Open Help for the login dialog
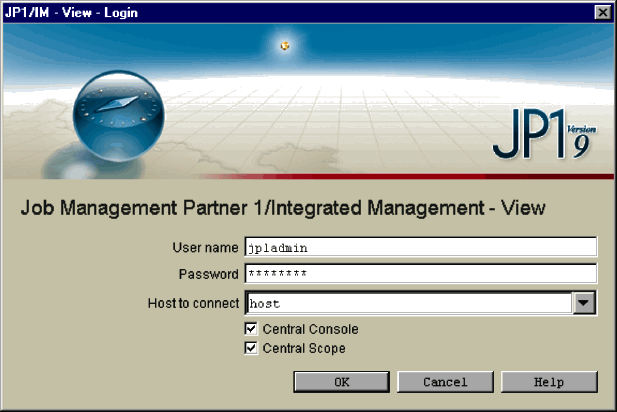The height and width of the screenshot is (412, 617). pyautogui.click(x=549, y=382)
